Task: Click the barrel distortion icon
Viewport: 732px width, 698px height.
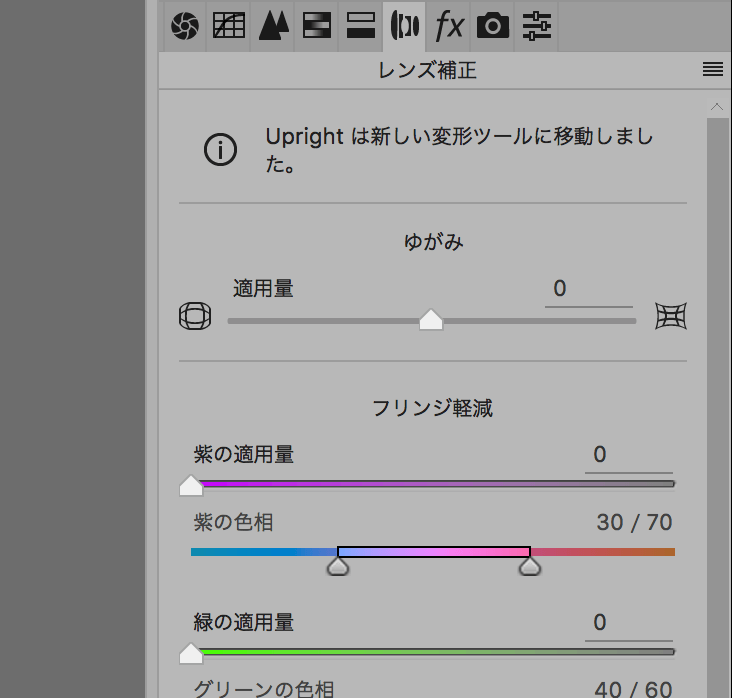Action: [x=195, y=316]
